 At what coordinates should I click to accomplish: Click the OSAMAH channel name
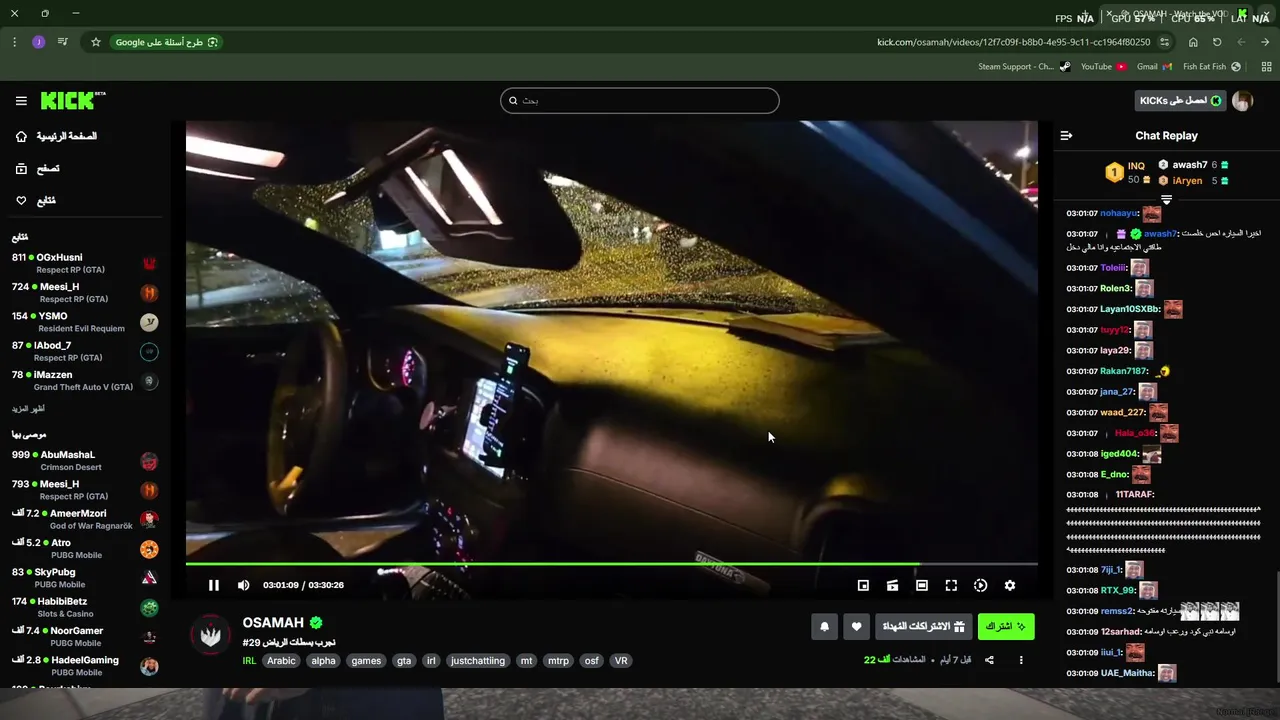tap(273, 622)
